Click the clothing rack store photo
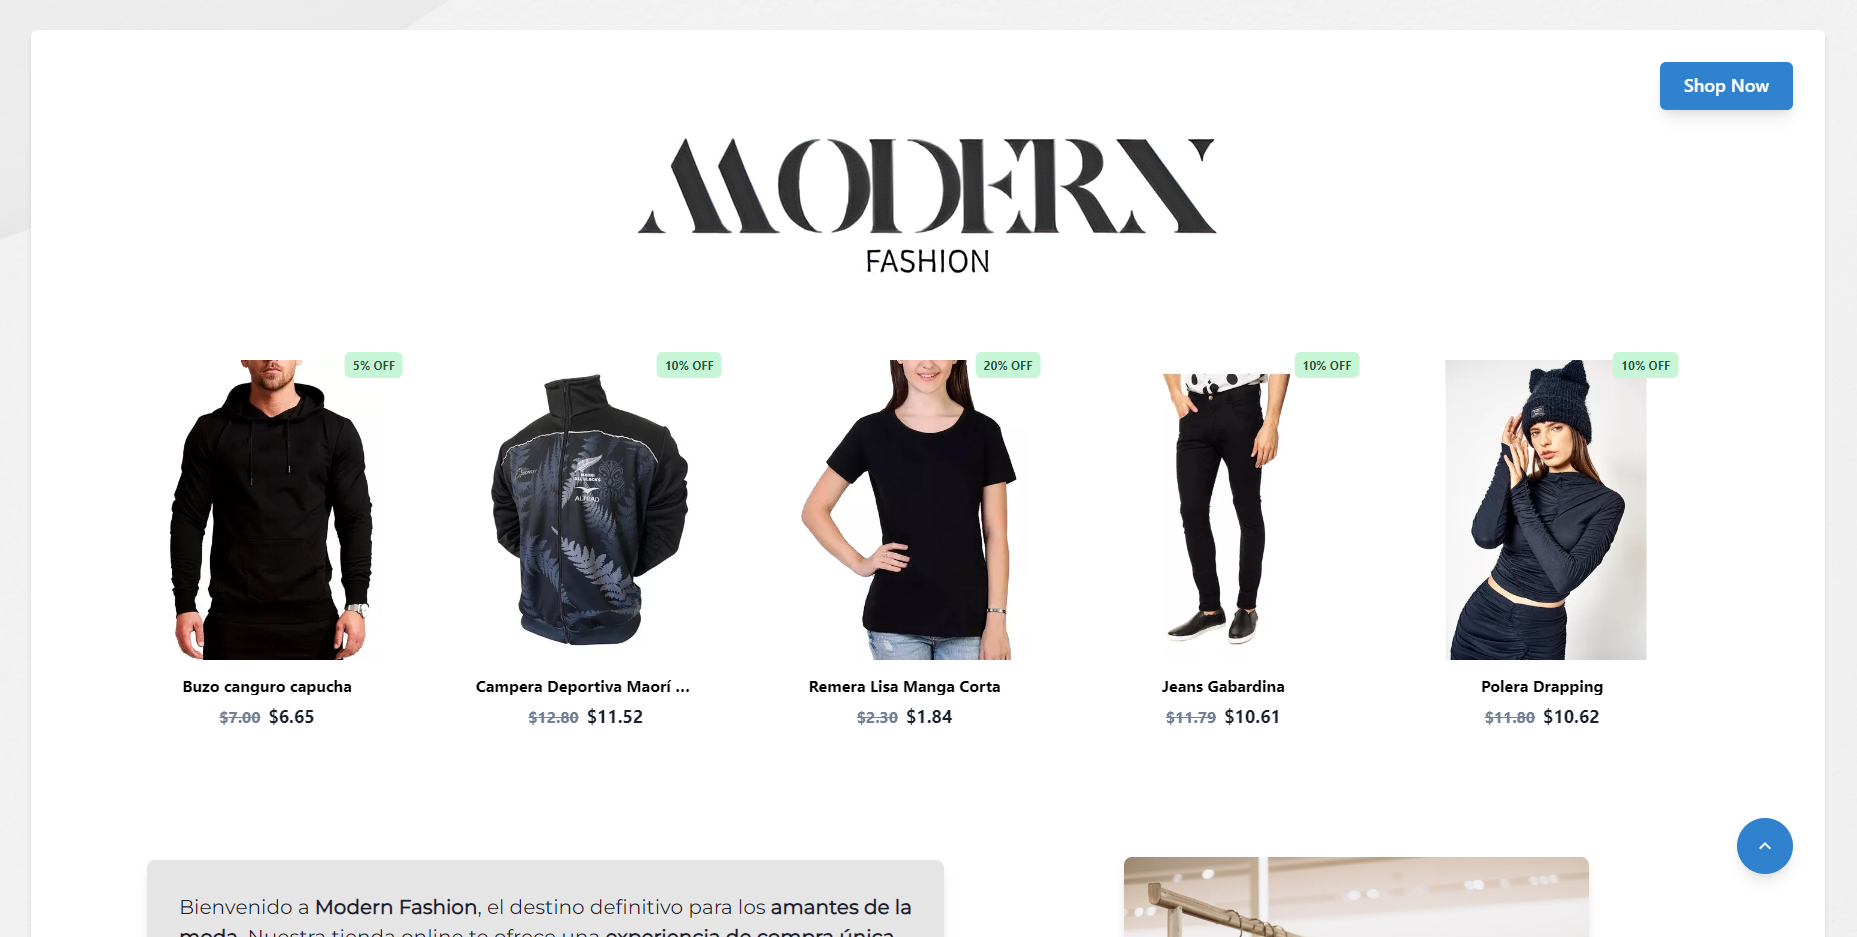 [1356, 897]
